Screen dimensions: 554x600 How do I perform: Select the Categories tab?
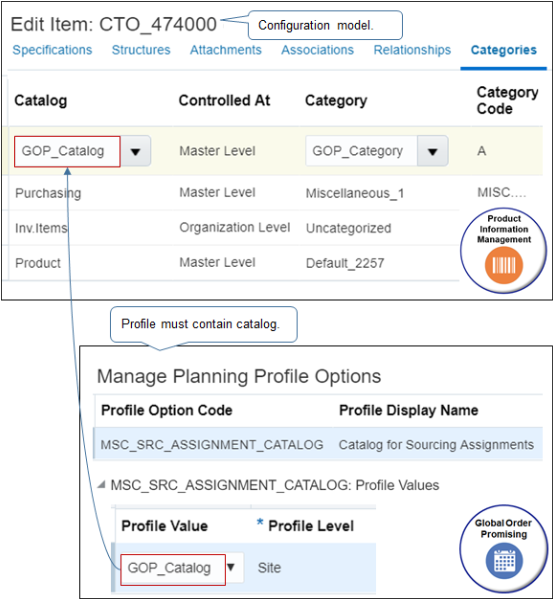pos(504,50)
